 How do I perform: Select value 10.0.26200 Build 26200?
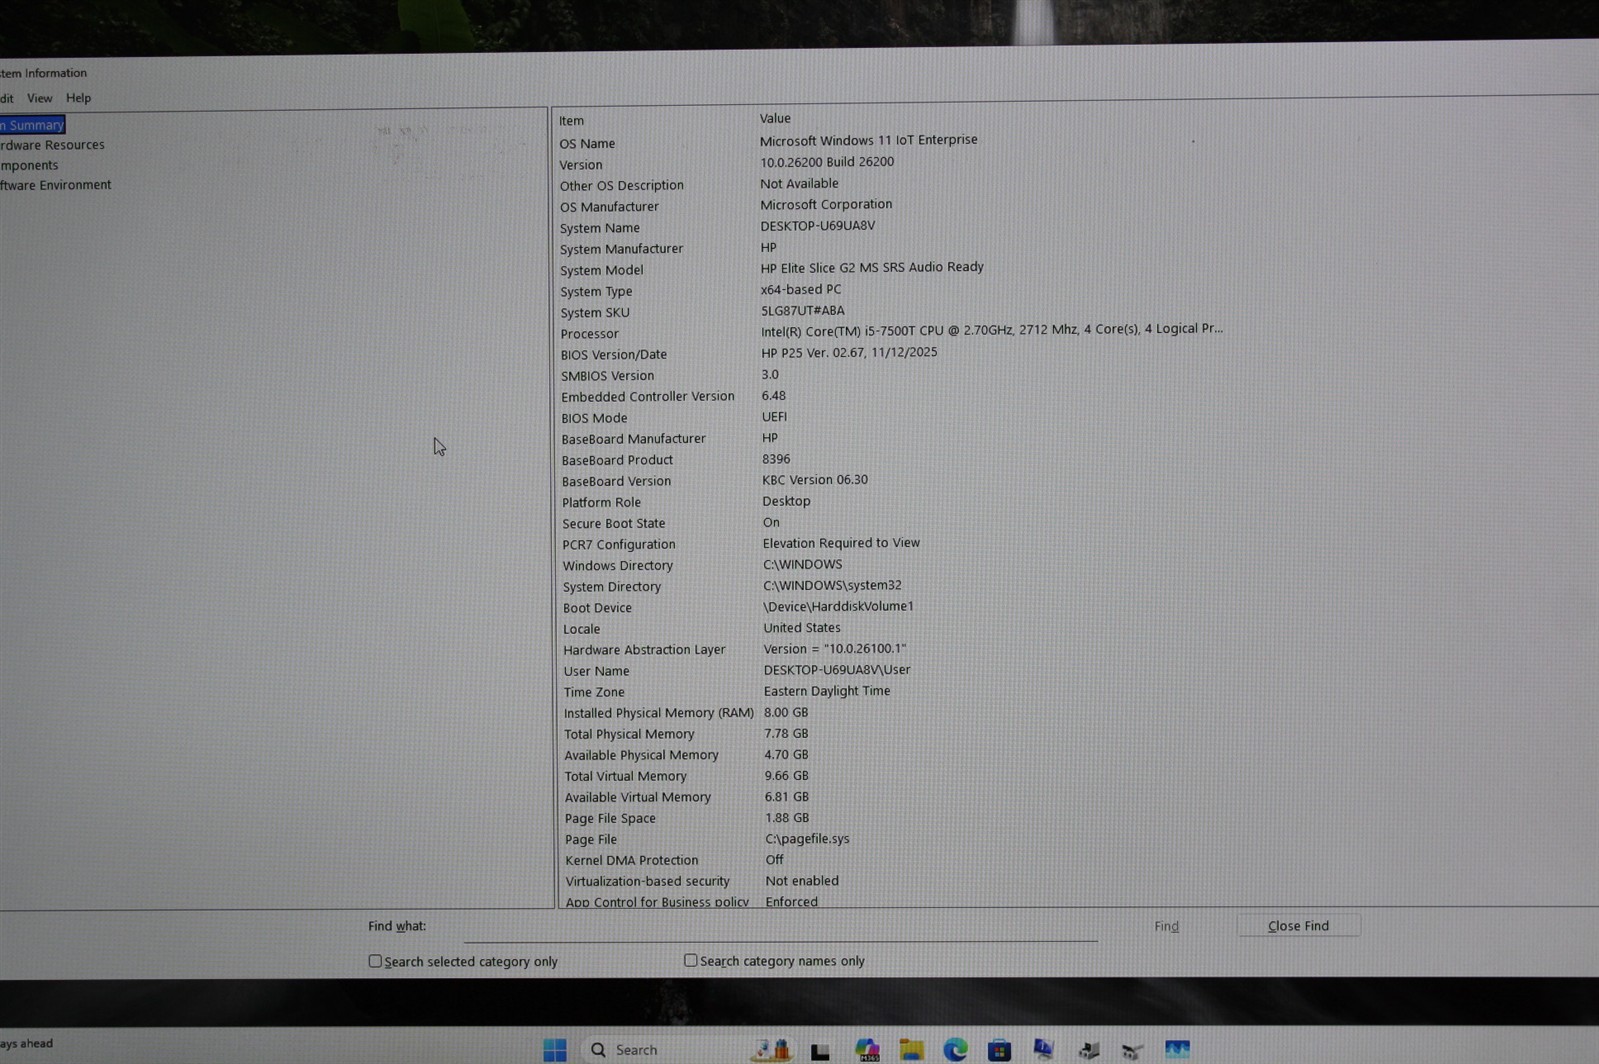click(827, 162)
